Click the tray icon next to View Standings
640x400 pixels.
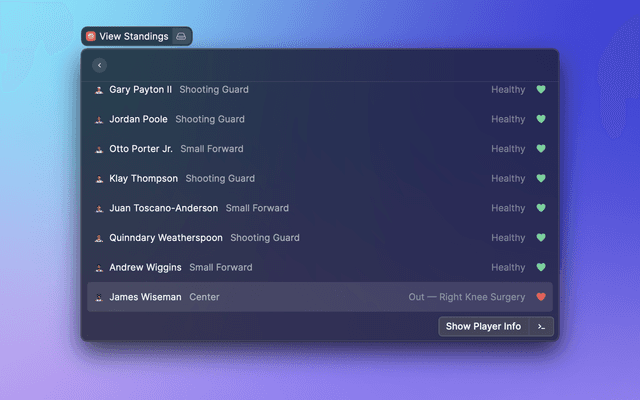pyautogui.click(x=180, y=37)
